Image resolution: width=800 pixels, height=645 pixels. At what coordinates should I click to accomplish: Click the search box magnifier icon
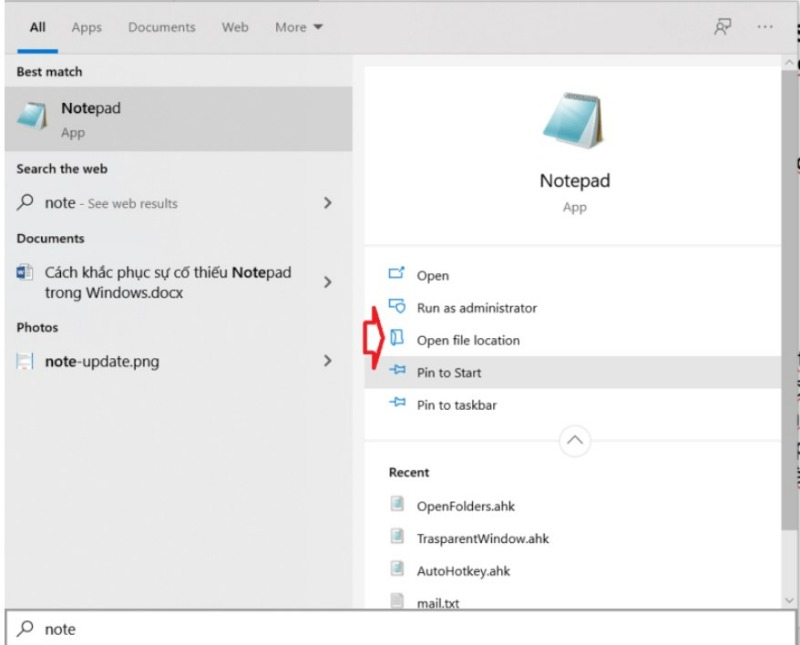(x=25, y=628)
